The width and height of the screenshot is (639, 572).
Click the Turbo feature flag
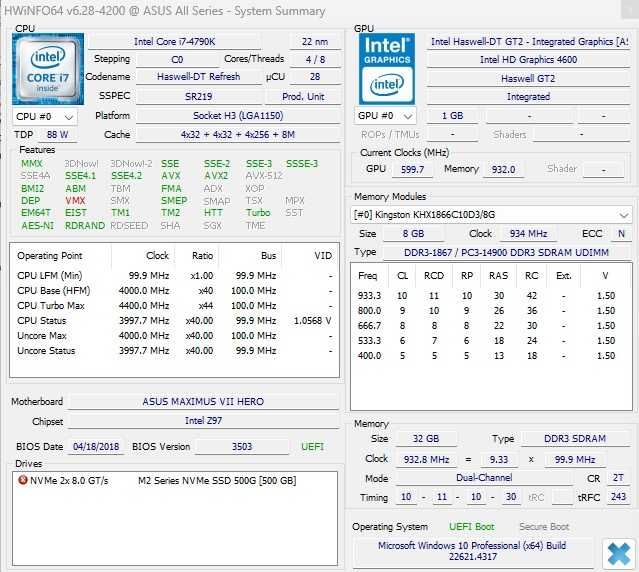[x=258, y=213]
